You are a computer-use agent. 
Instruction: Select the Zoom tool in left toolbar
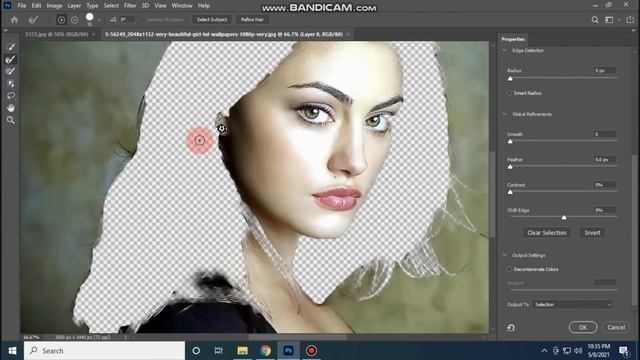11,120
